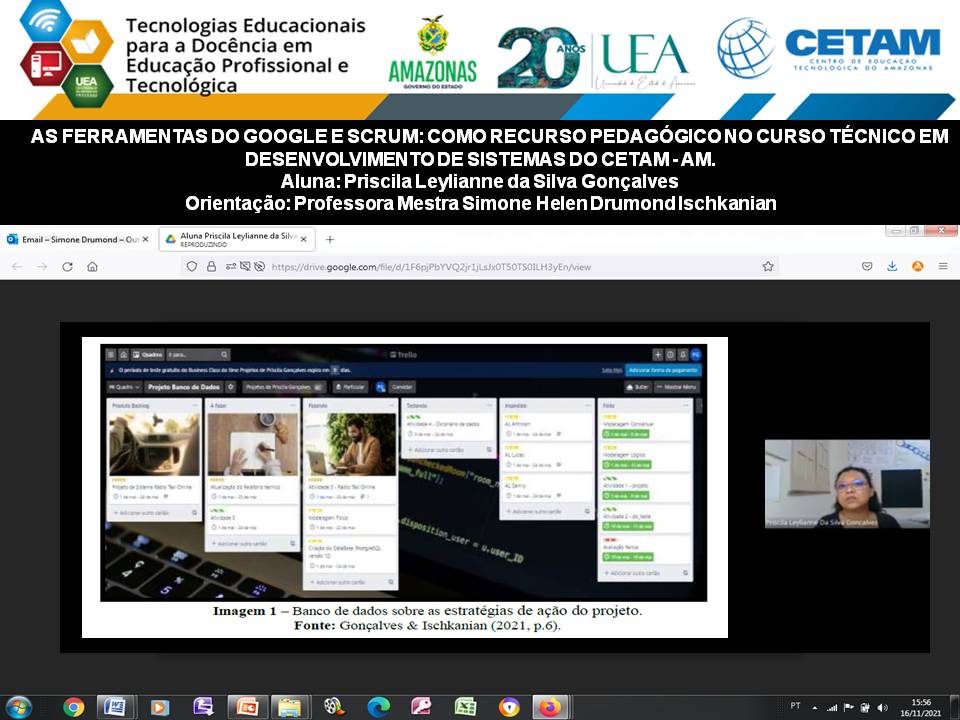Open the Trello notifications bell
The height and width of the screenshot is (720, 960).
coord(683,354)
